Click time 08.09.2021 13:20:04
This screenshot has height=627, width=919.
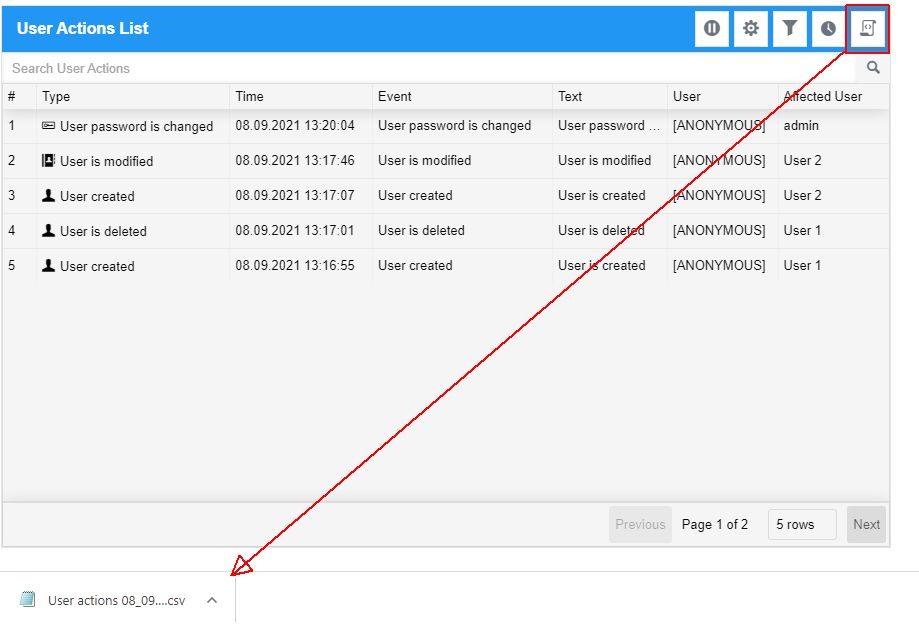coord(295,125)
